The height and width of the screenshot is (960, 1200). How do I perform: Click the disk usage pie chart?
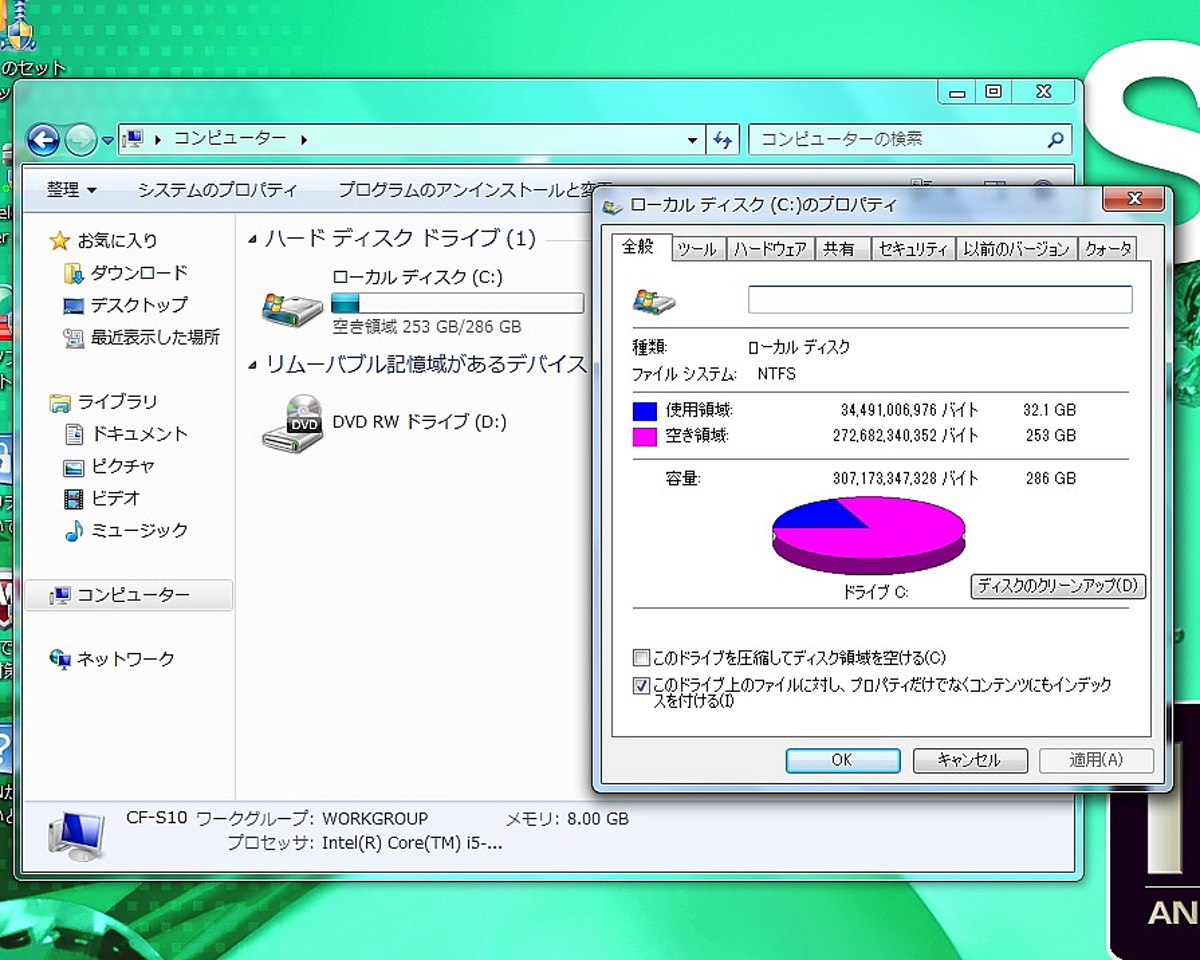click(868, 535)
